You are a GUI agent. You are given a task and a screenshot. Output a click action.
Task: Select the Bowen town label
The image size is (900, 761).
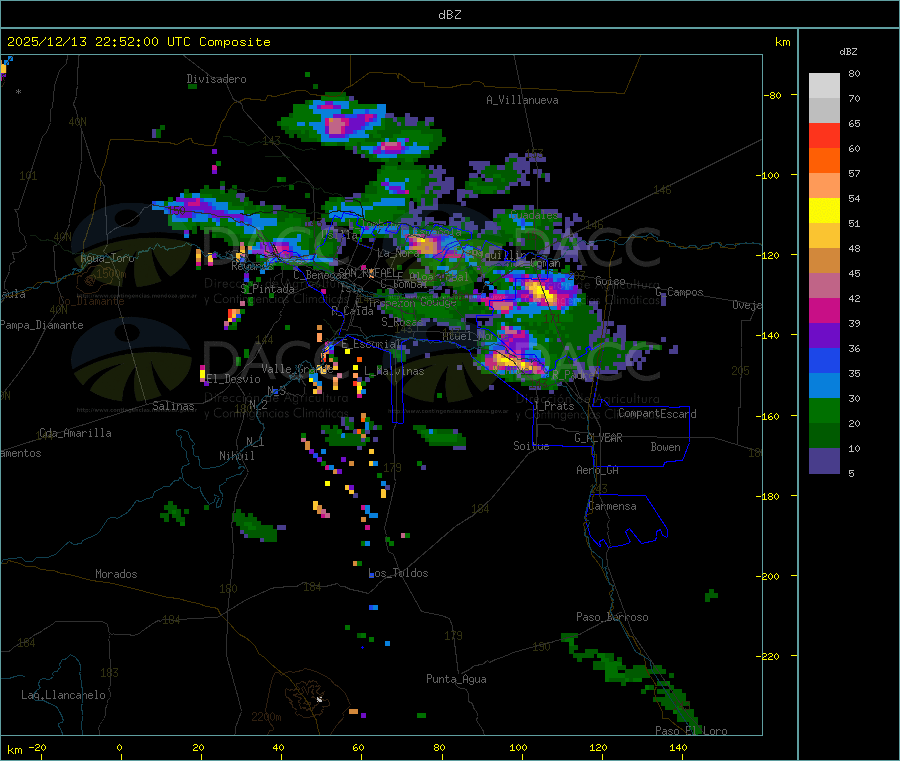[x=665, y=447]
